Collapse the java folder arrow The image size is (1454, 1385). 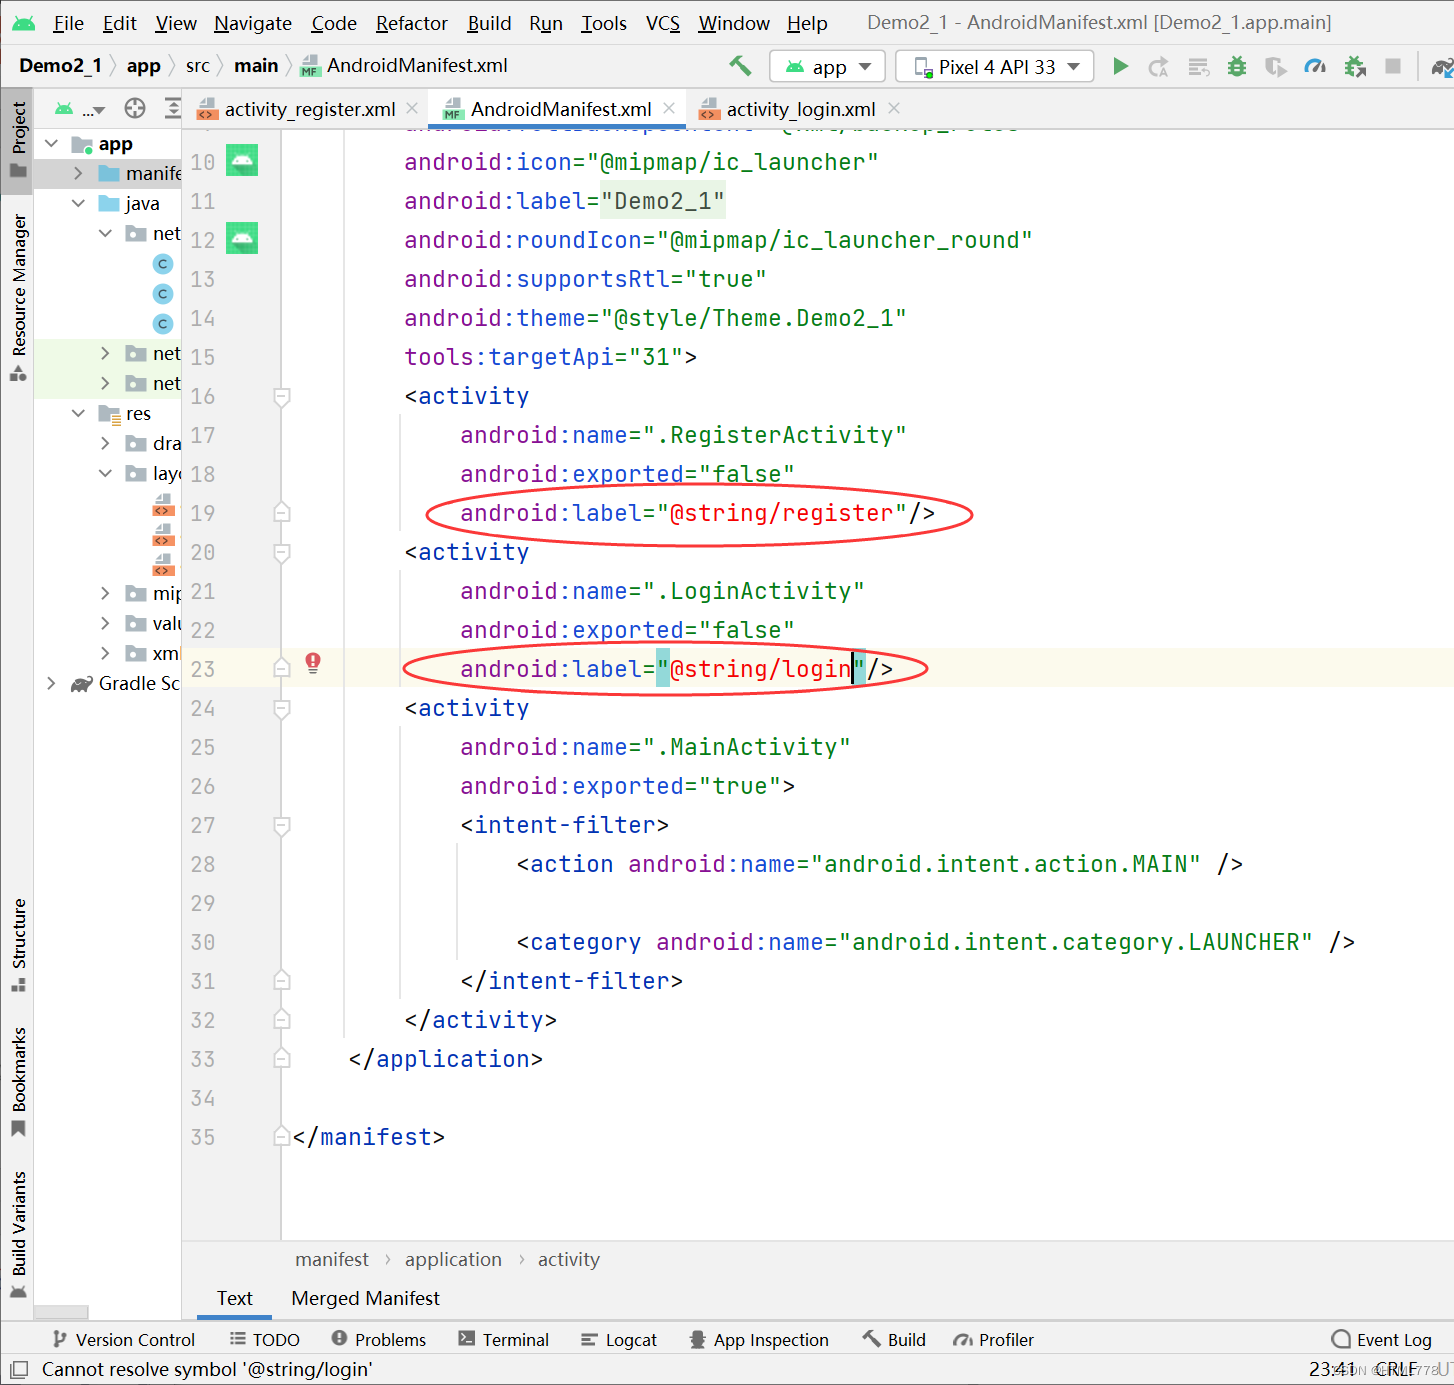click(79, 203)
